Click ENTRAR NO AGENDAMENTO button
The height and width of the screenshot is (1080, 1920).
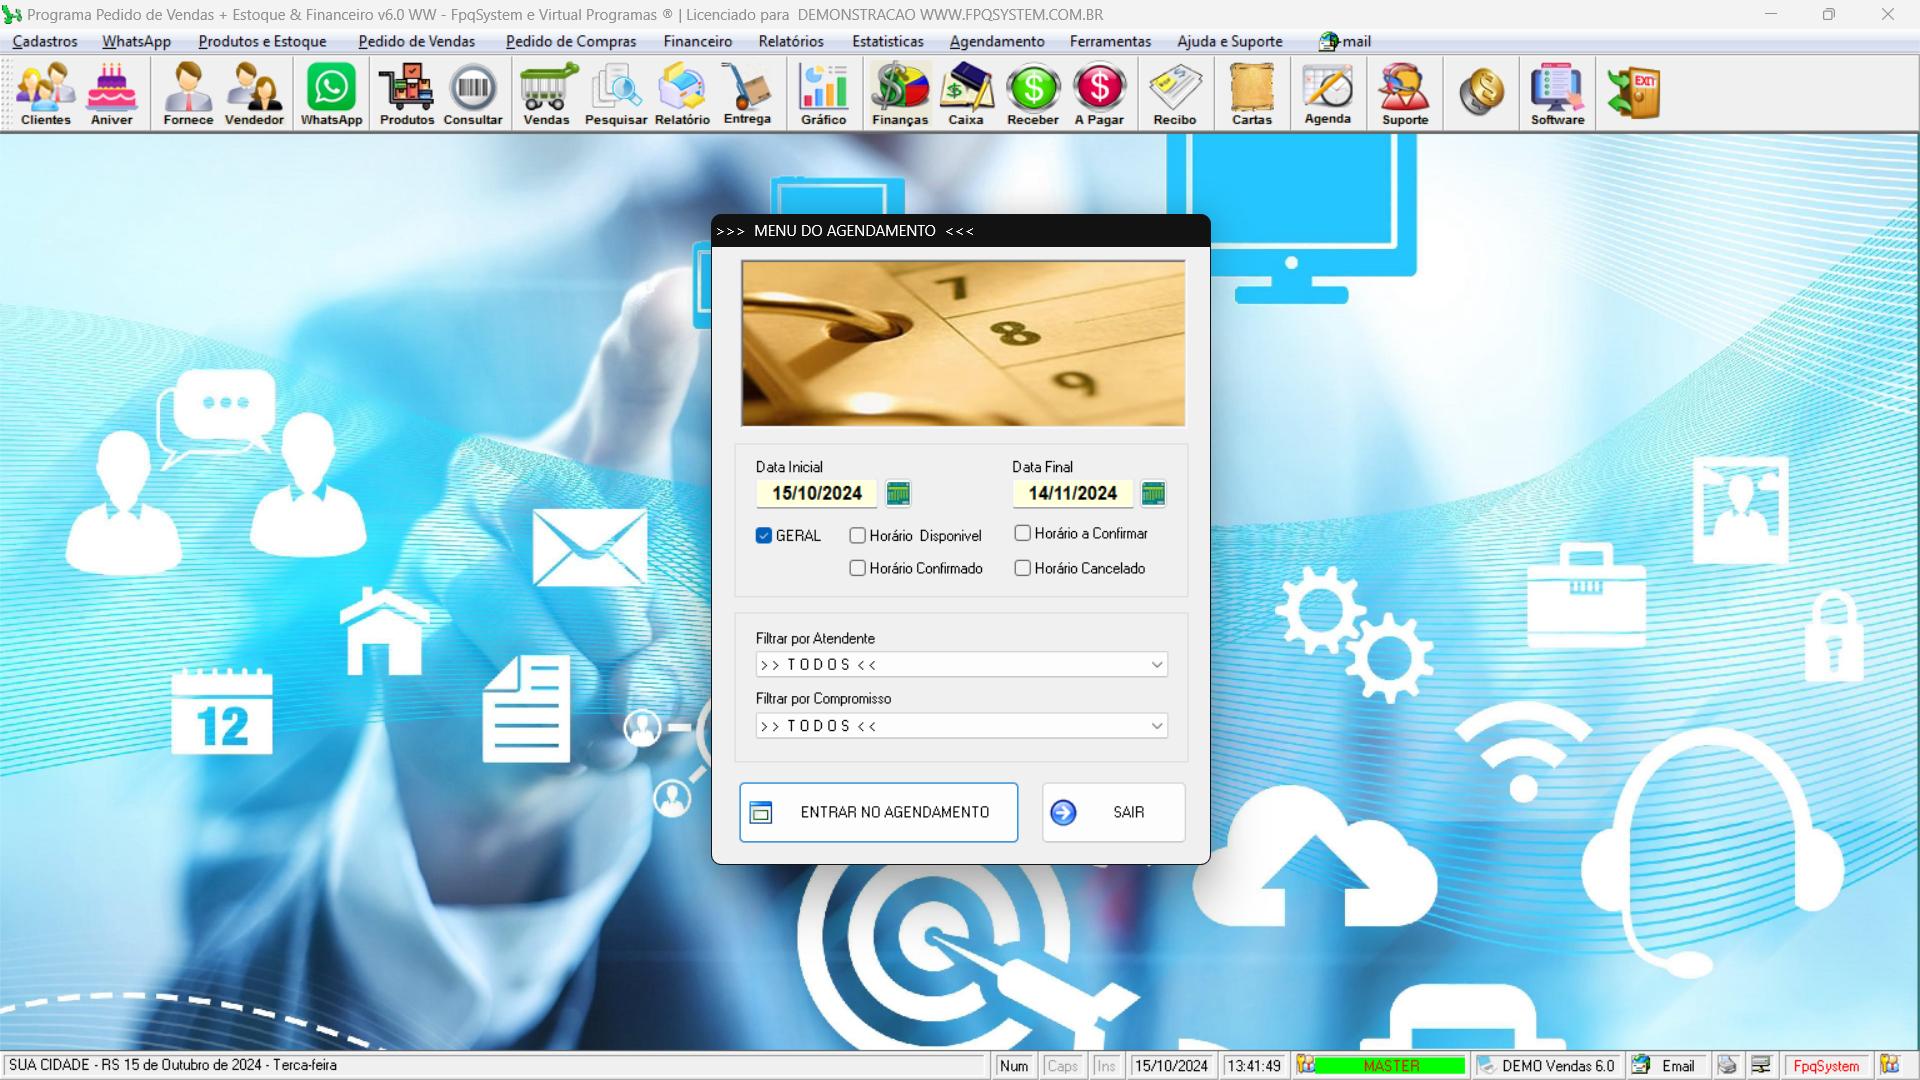[x=878, y=812]
